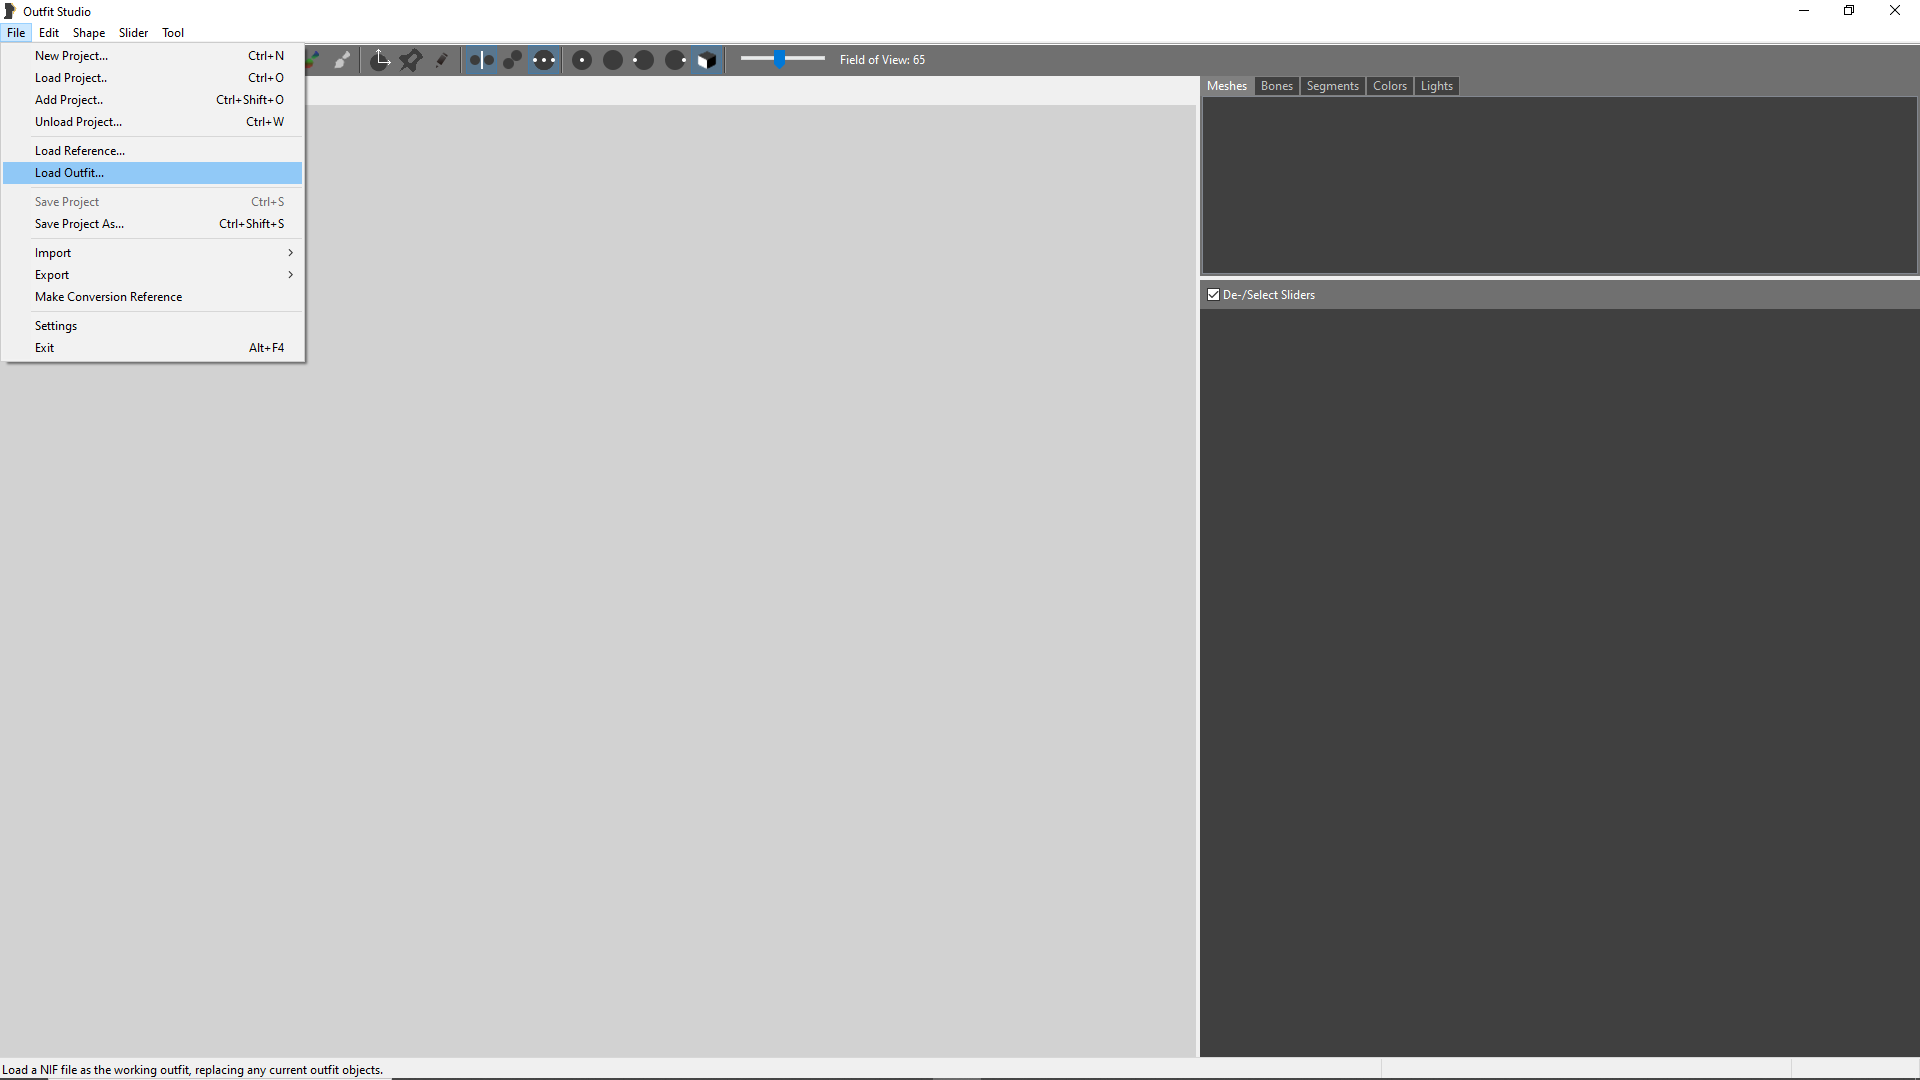Toggle the edit connected points icon

(x=512, y=60)
